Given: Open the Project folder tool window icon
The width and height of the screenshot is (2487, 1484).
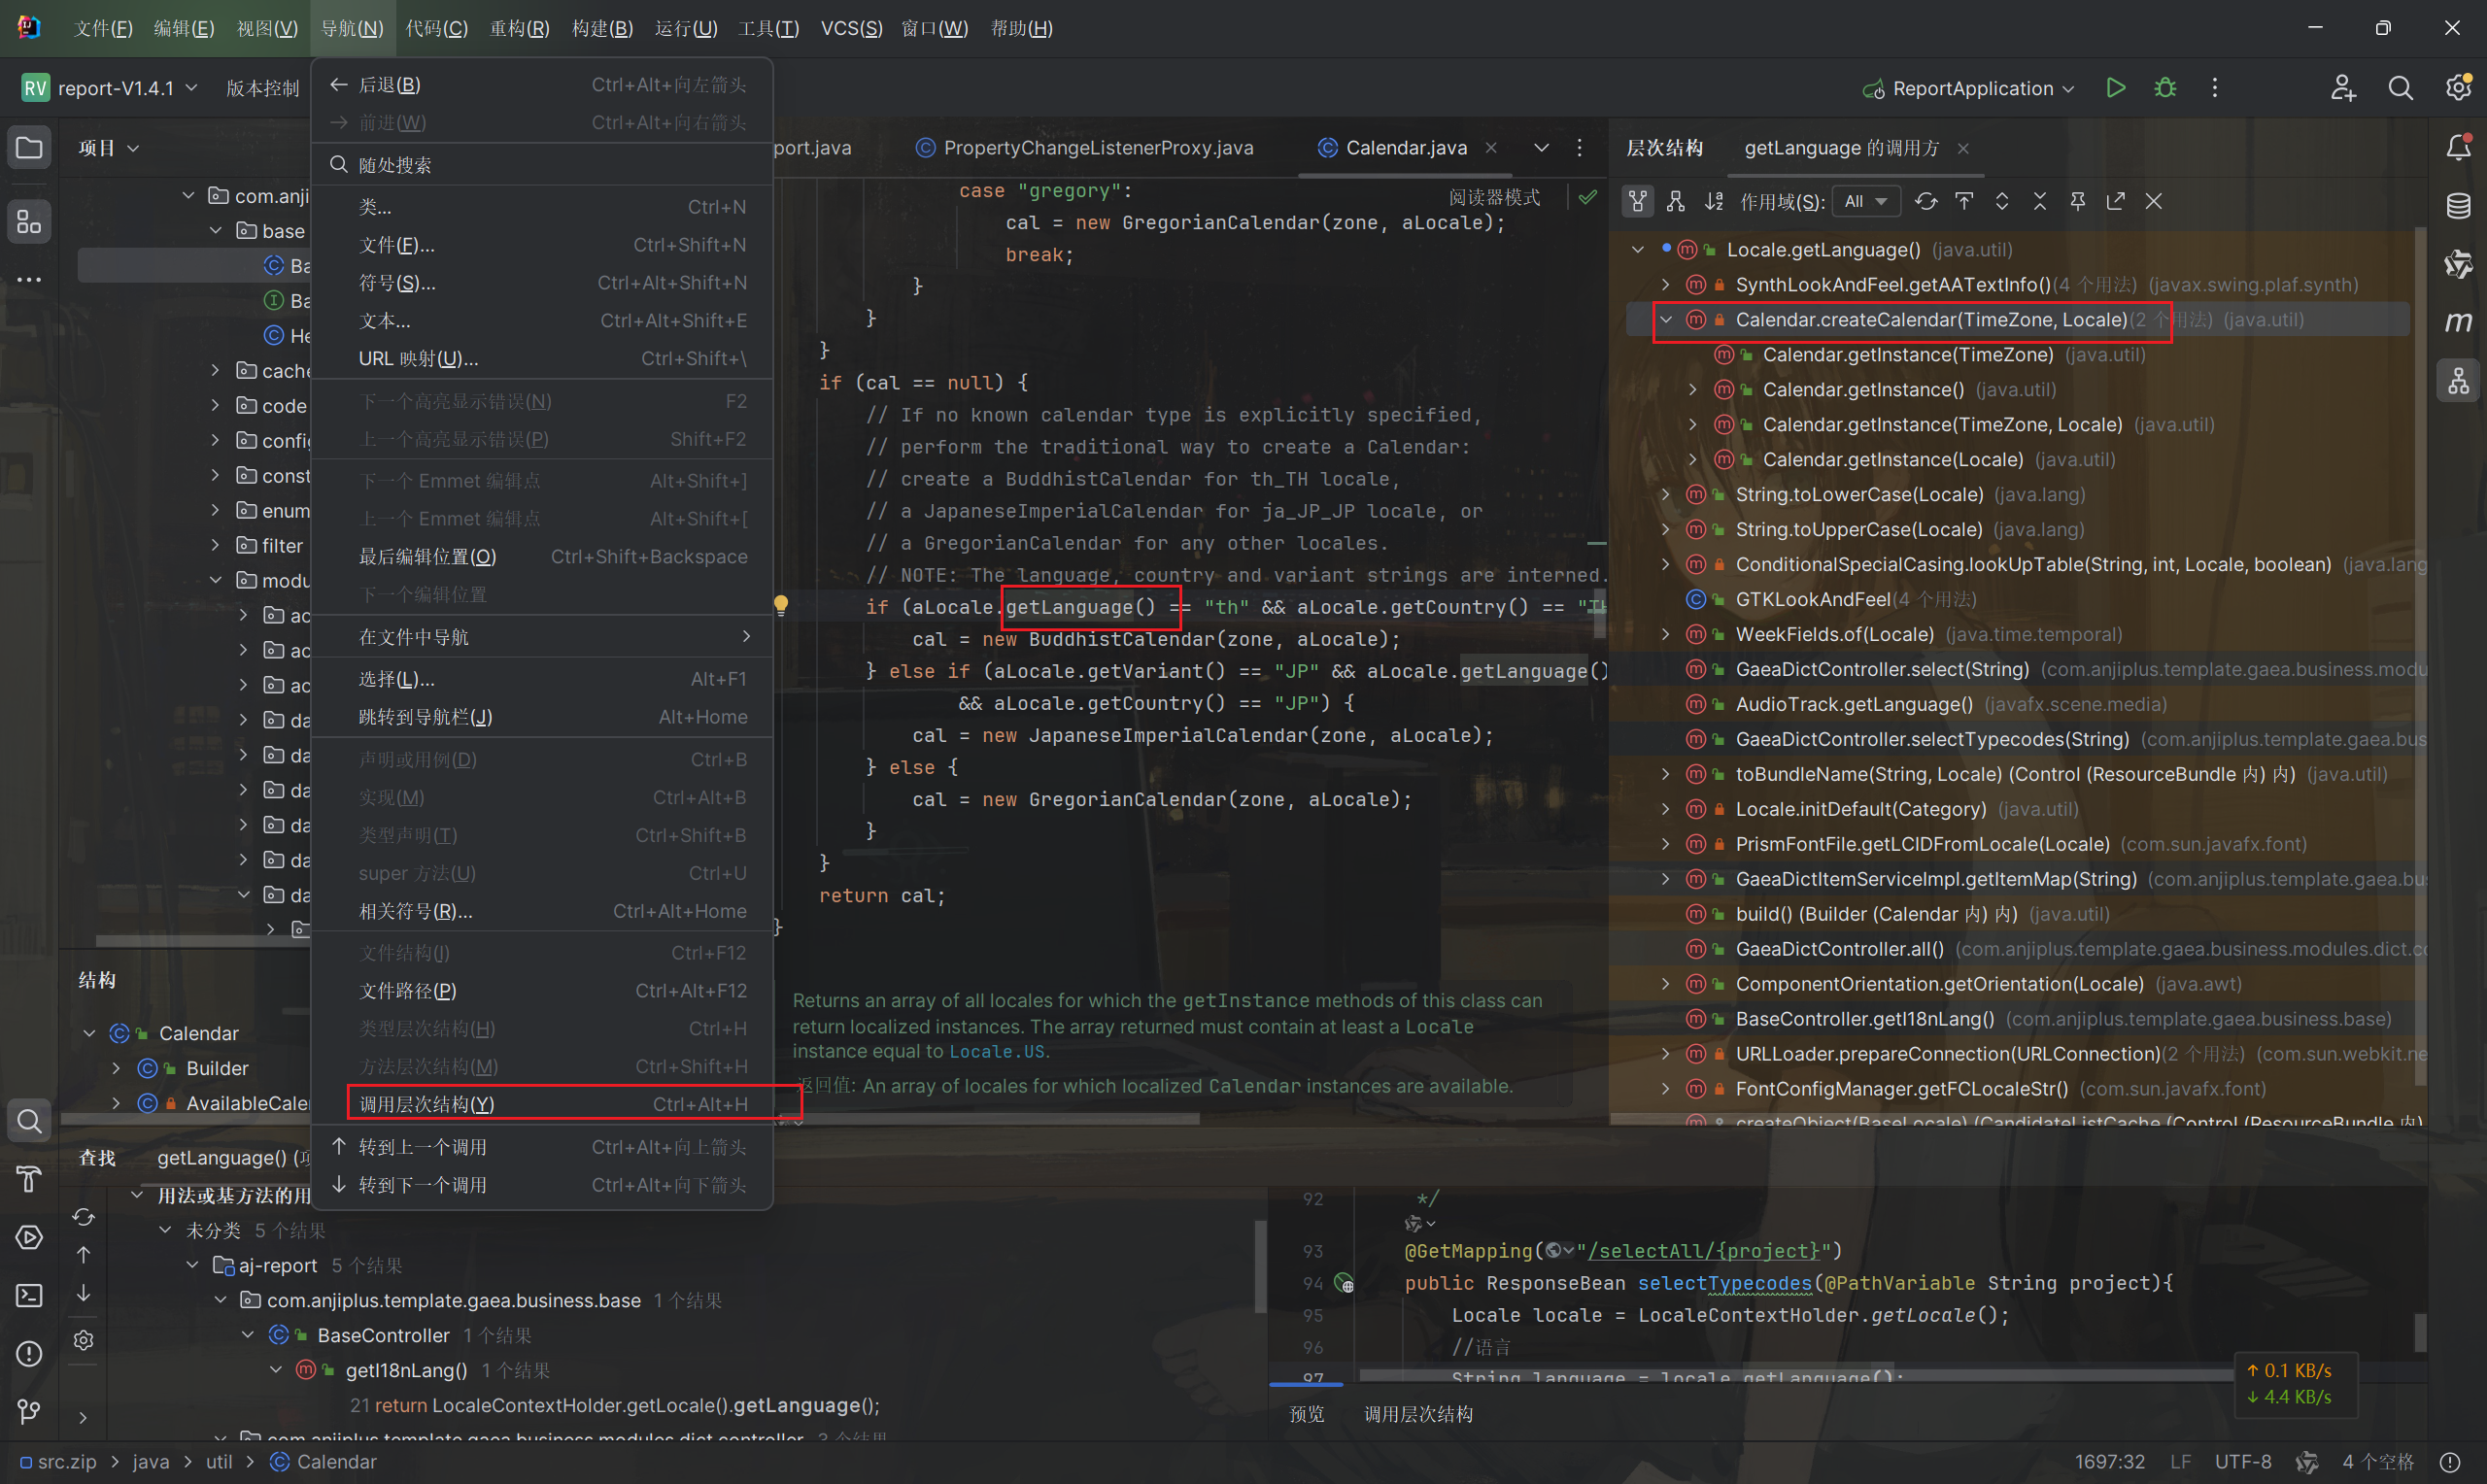Looking at the screenshot, I should click(29, 148).
